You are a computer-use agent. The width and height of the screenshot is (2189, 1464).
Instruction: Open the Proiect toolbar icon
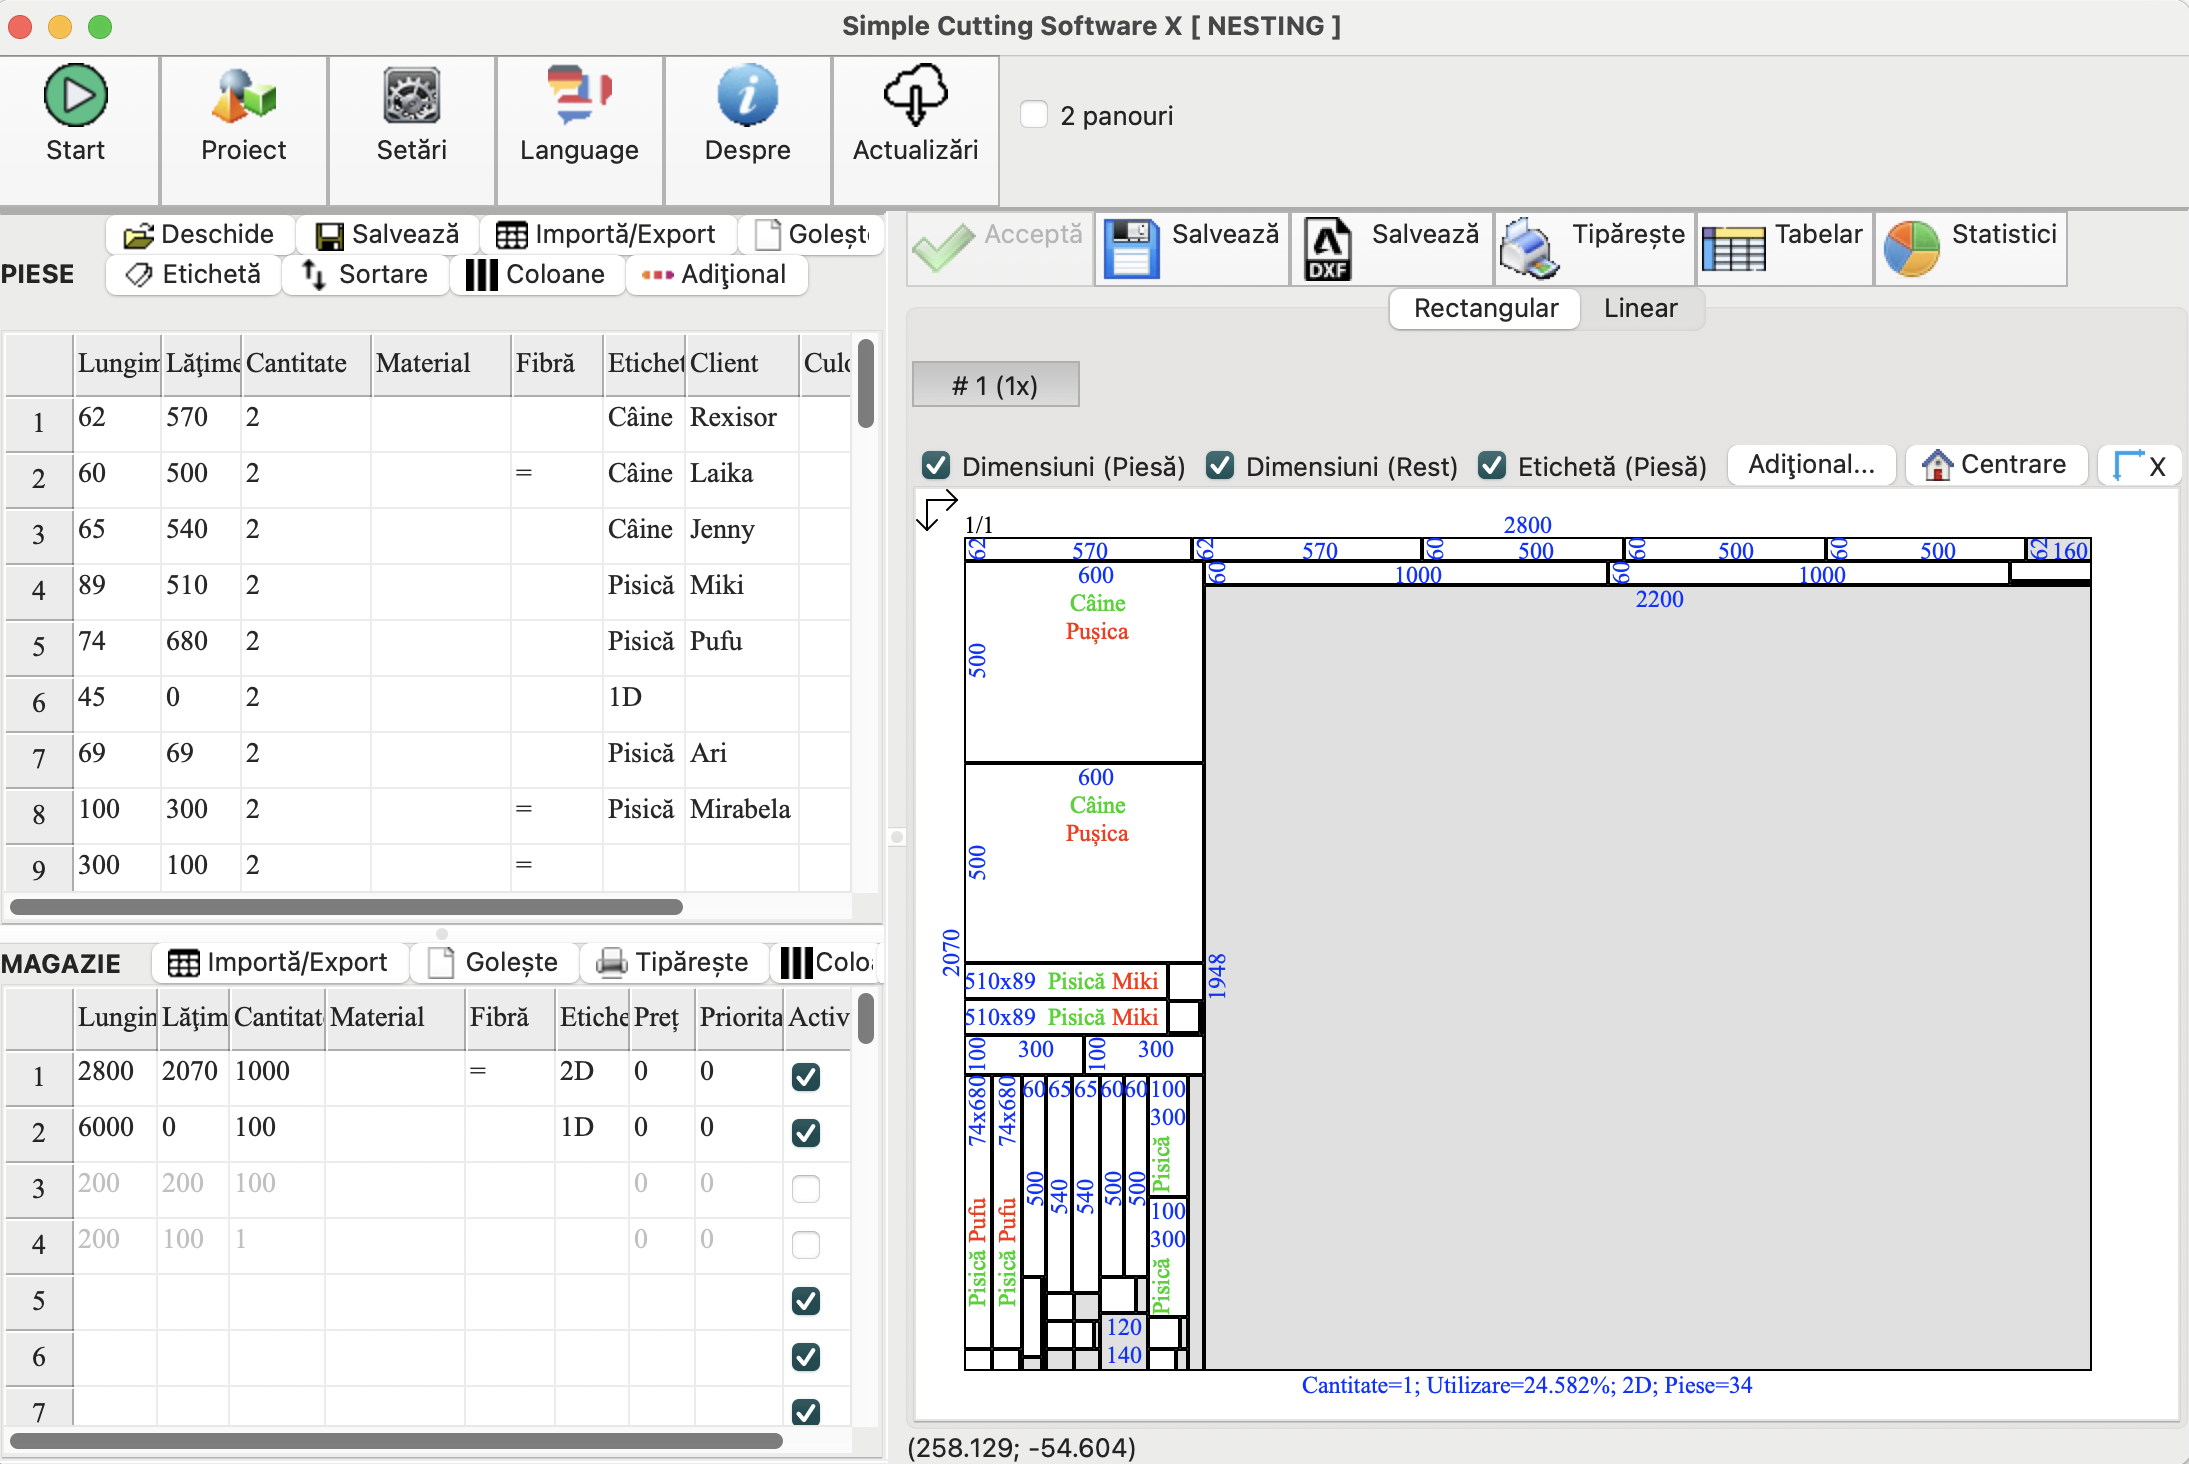tap(243, 96)
